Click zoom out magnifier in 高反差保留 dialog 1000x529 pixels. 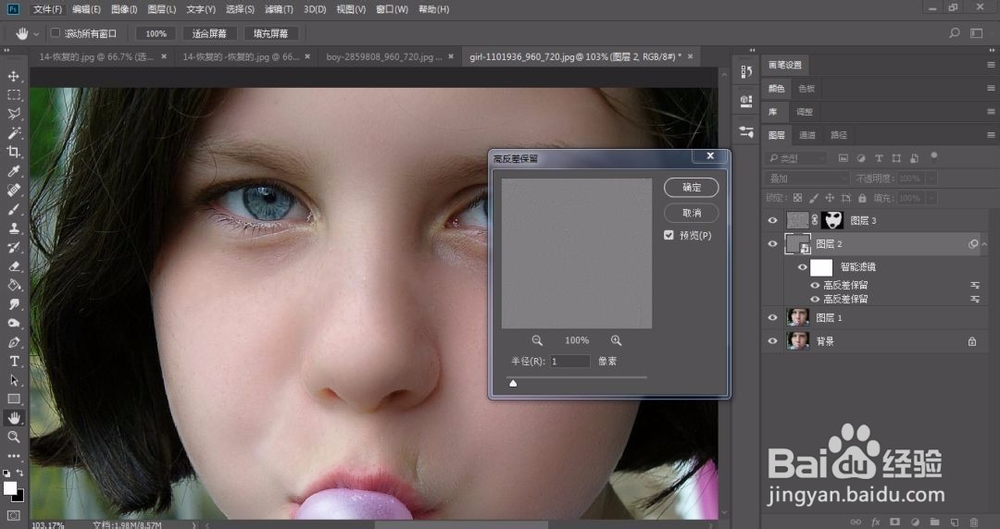click(x=537, y=341)
